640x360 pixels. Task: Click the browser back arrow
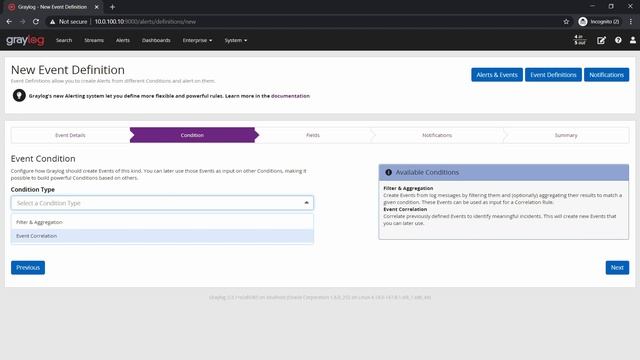click(x=9, y=22)
